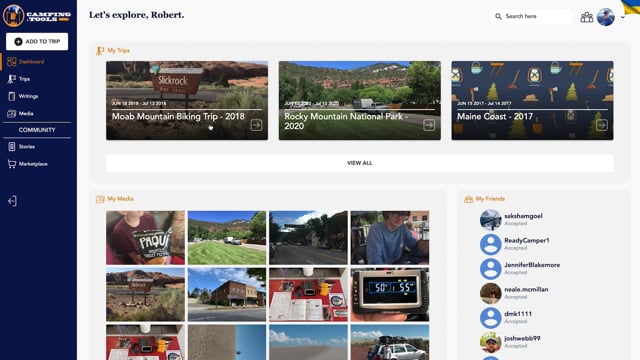640x360 pixels.
Task: Open the Paqui chips bag photo
Action: click(x=145, y=238)
